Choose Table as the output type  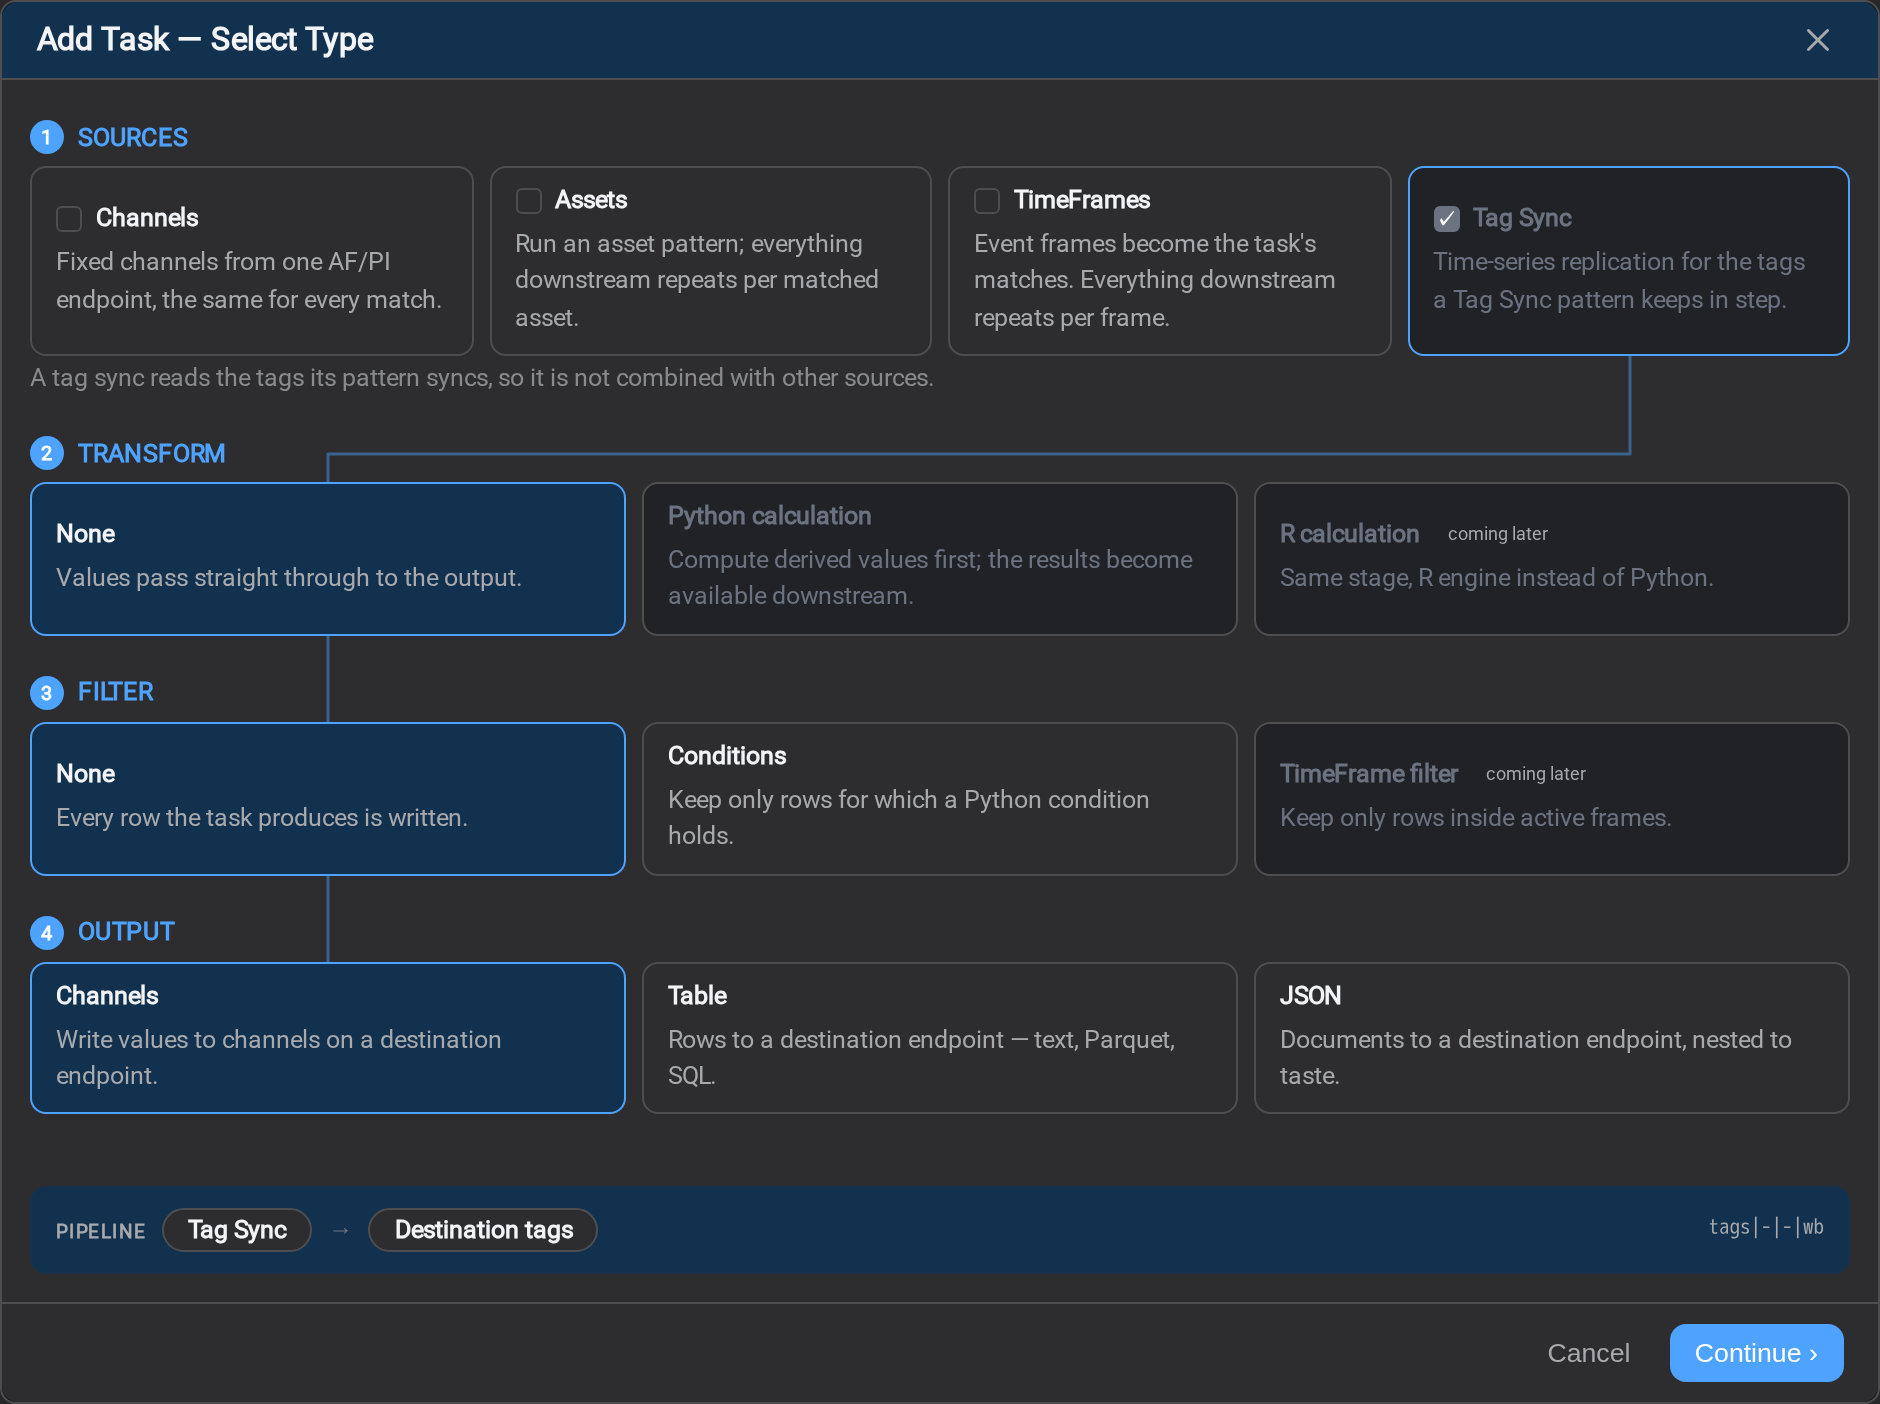click(940, 1038)
